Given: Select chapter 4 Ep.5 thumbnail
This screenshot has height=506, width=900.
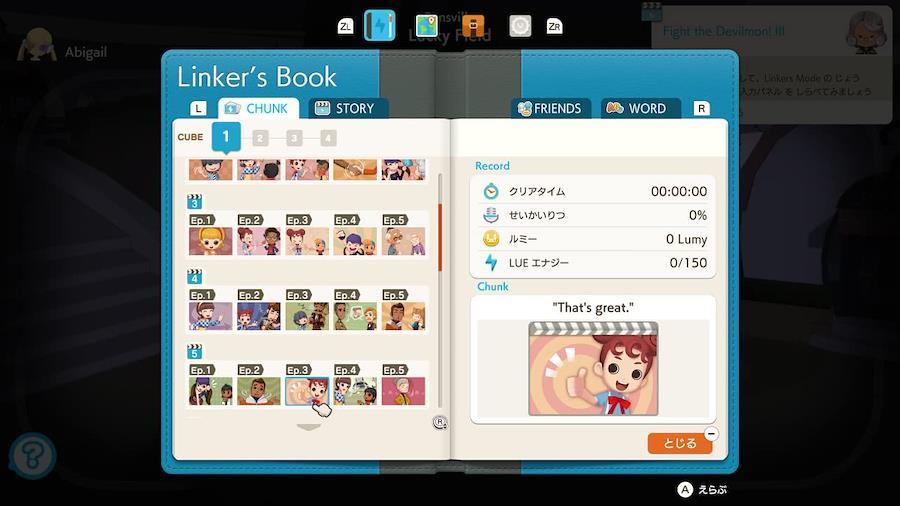Looking at the screenshot, I should (x=403, y=311).
